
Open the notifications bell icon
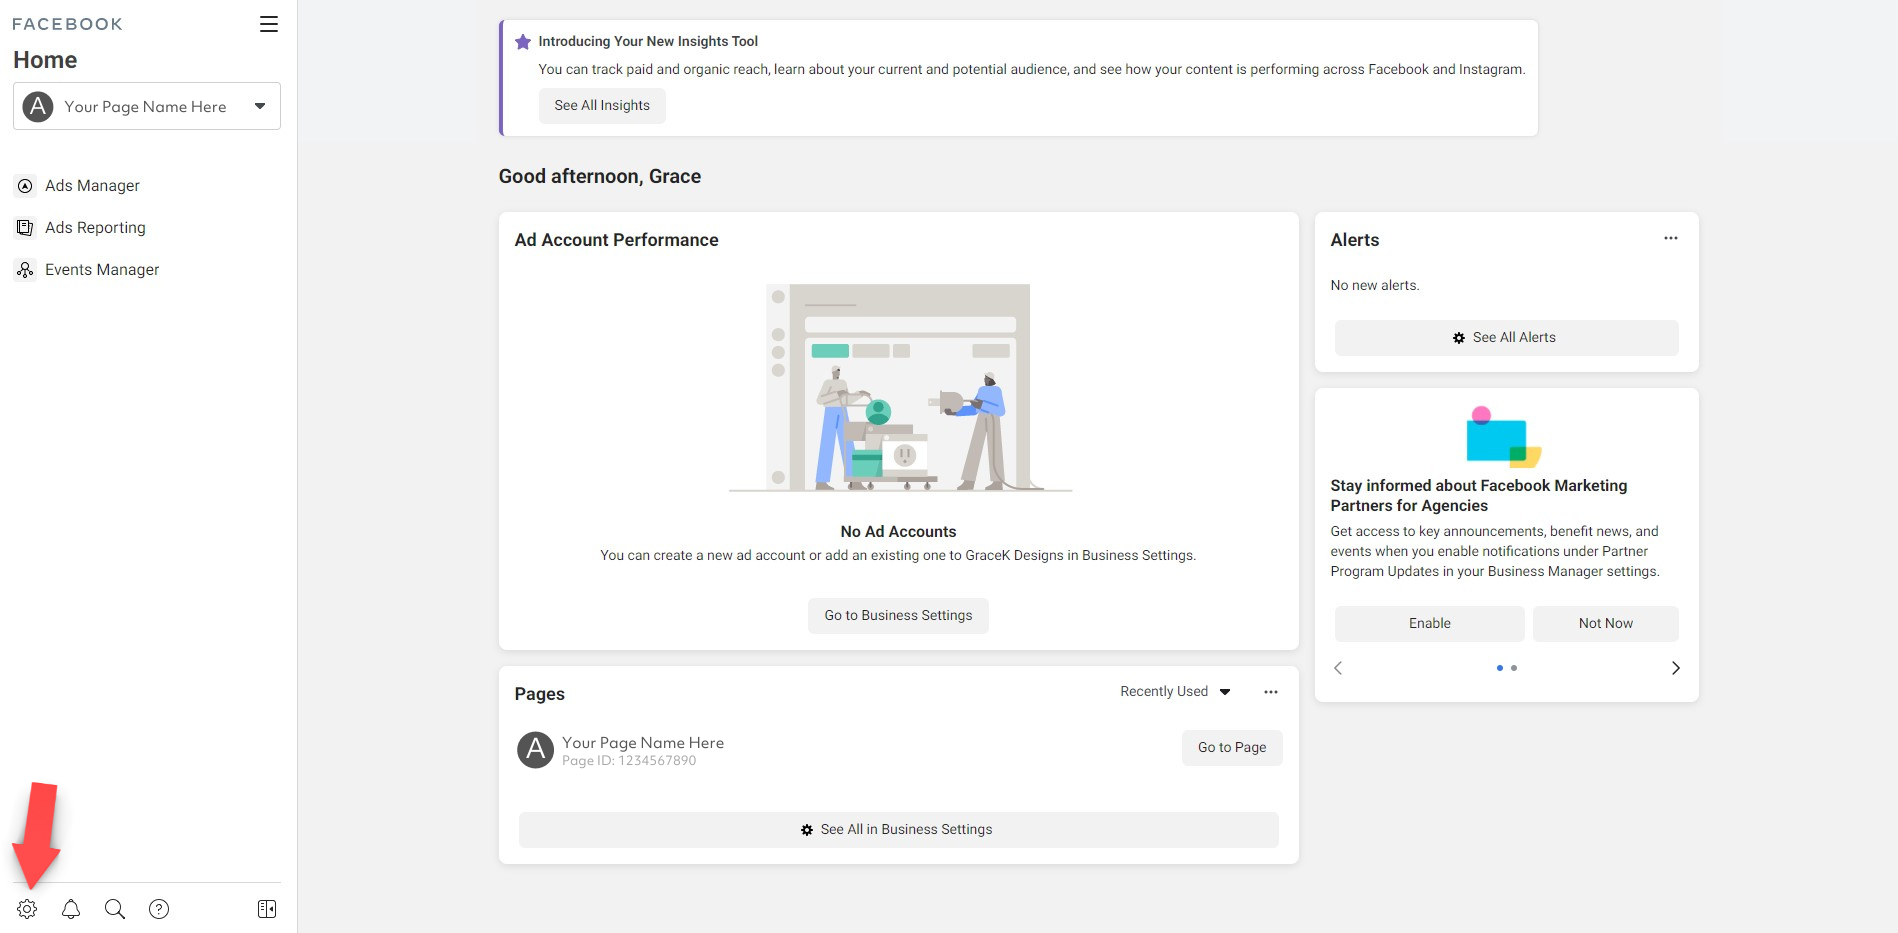71,909
